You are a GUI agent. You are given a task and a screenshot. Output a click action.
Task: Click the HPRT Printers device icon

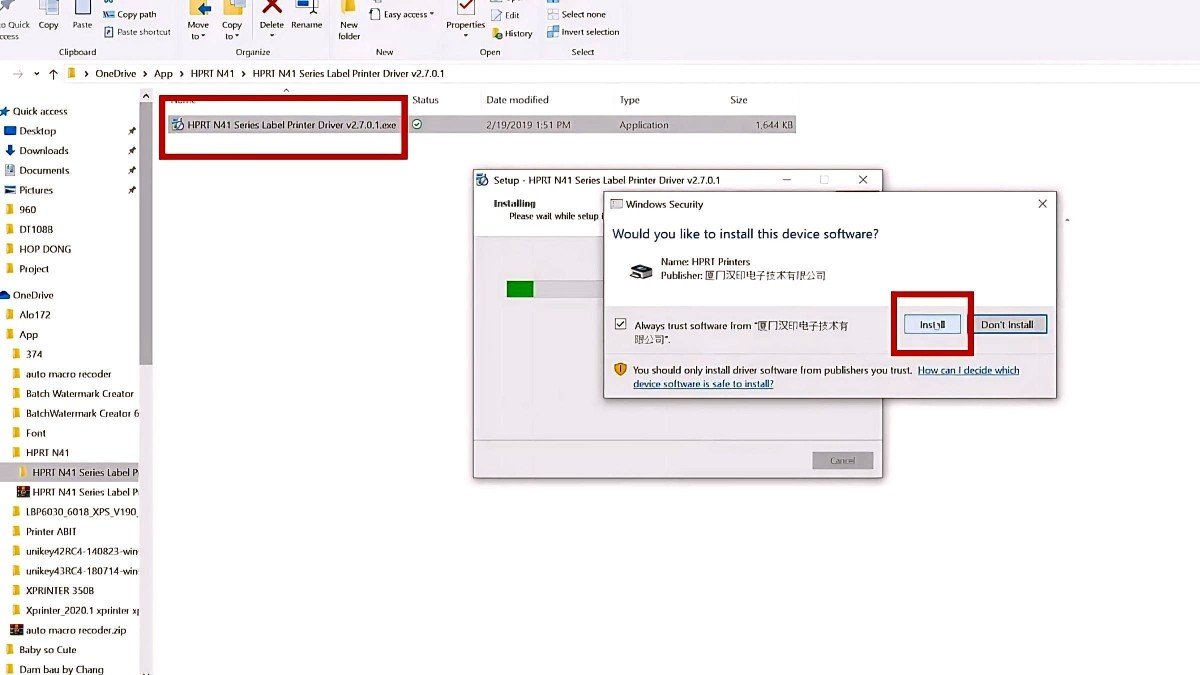[x=641, y=269]
